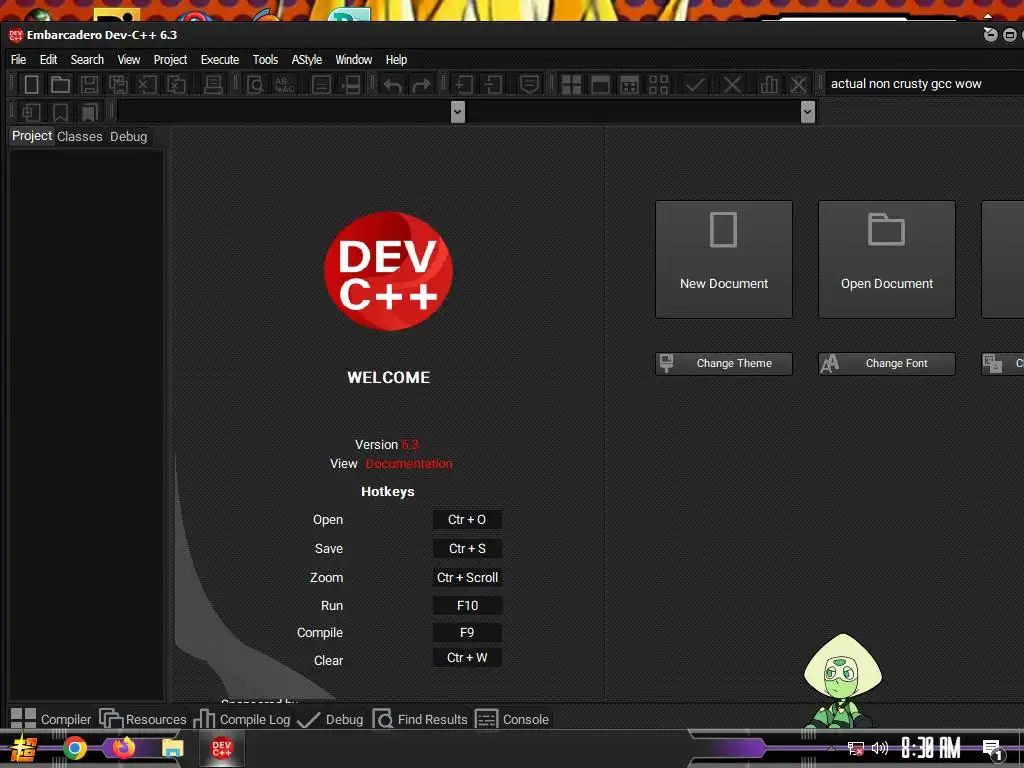Click the Toggle Bookmark icon in second toolbar row
Screen dimensions: 1024x768
(x=60, y=112)
